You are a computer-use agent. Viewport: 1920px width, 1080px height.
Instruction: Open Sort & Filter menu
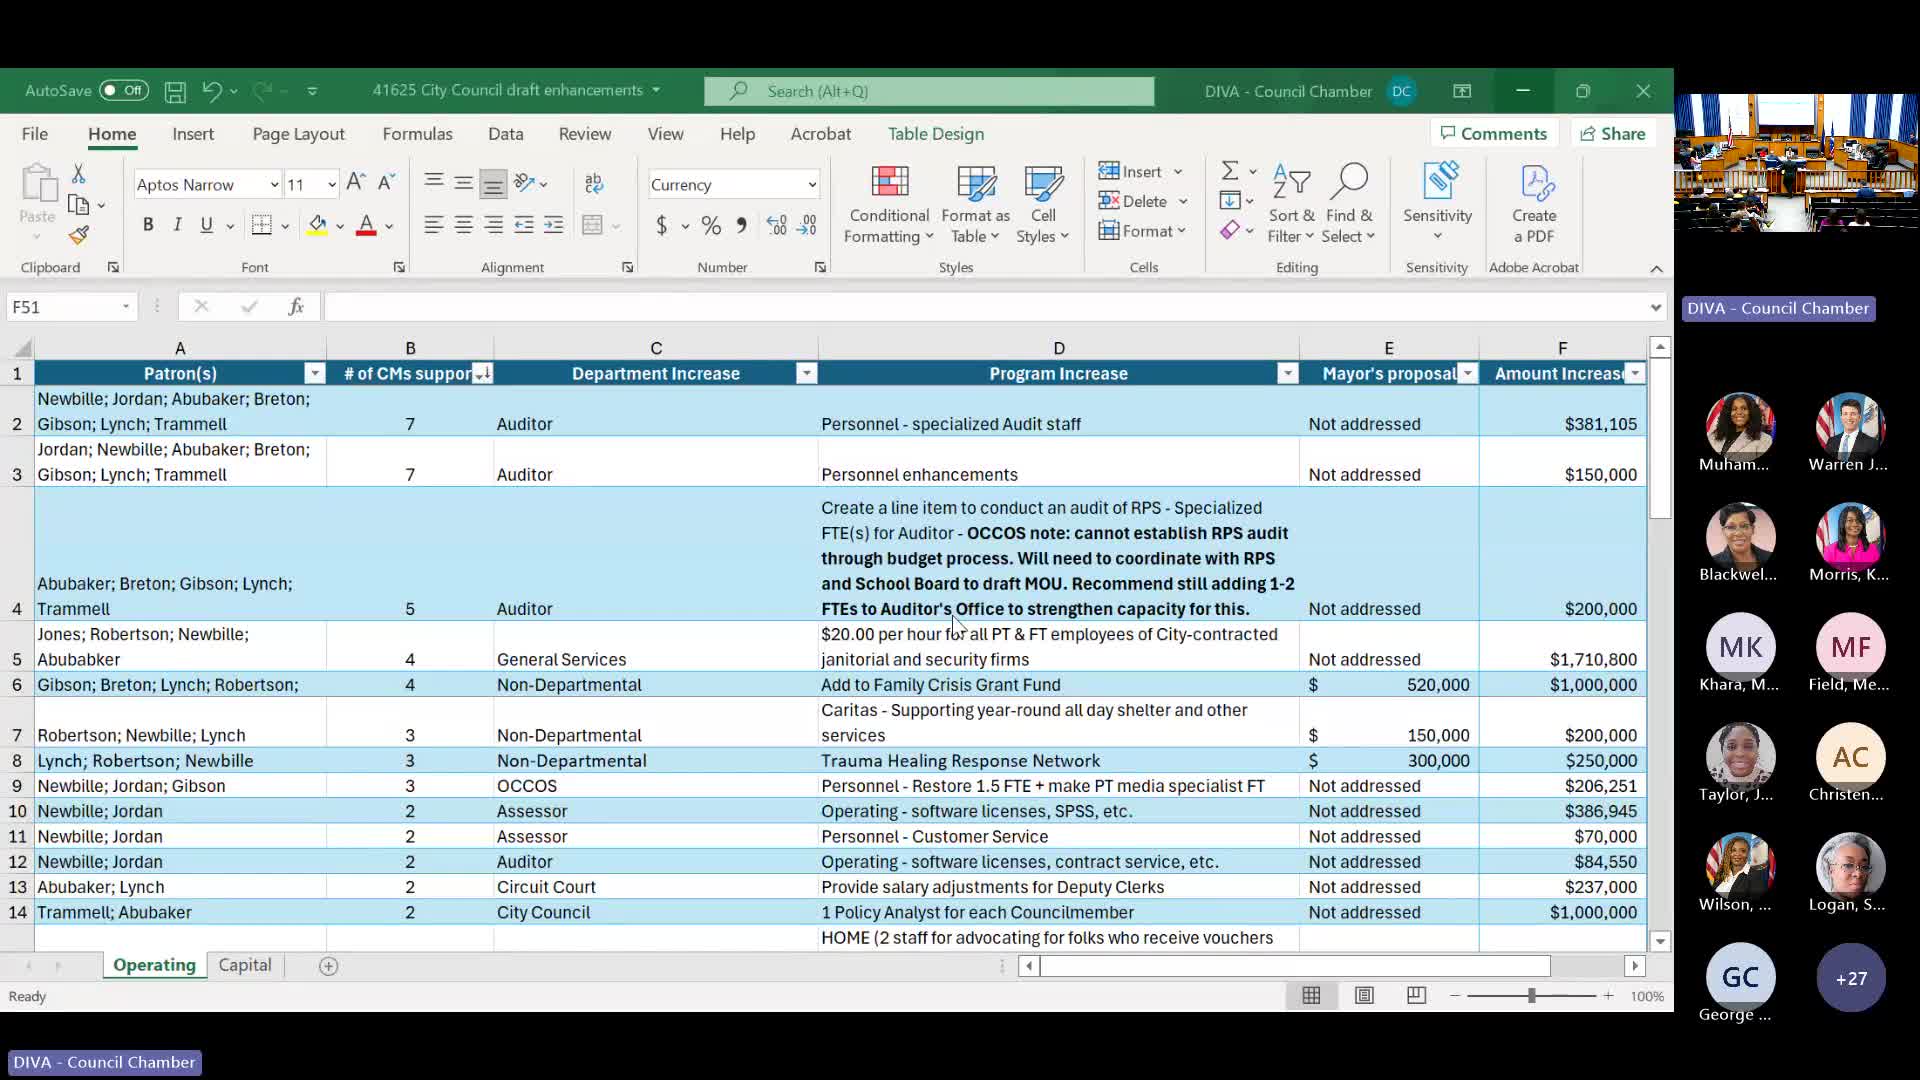tap(1291, 205)
